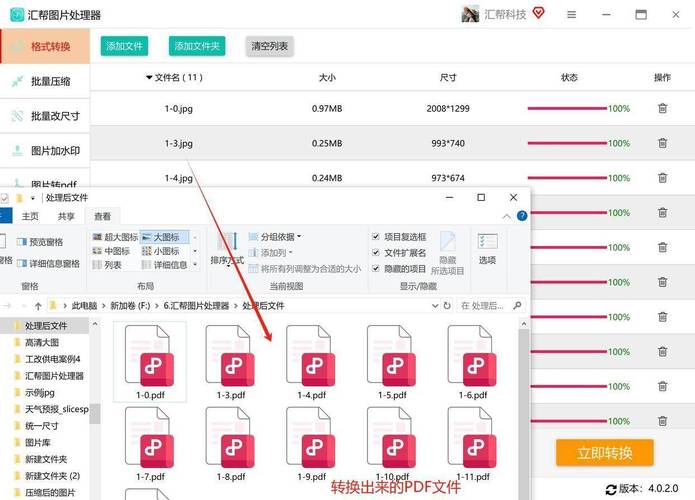The image size is (695, 500).
Task: Select the 1-5.pdf file
Action: 392,362
